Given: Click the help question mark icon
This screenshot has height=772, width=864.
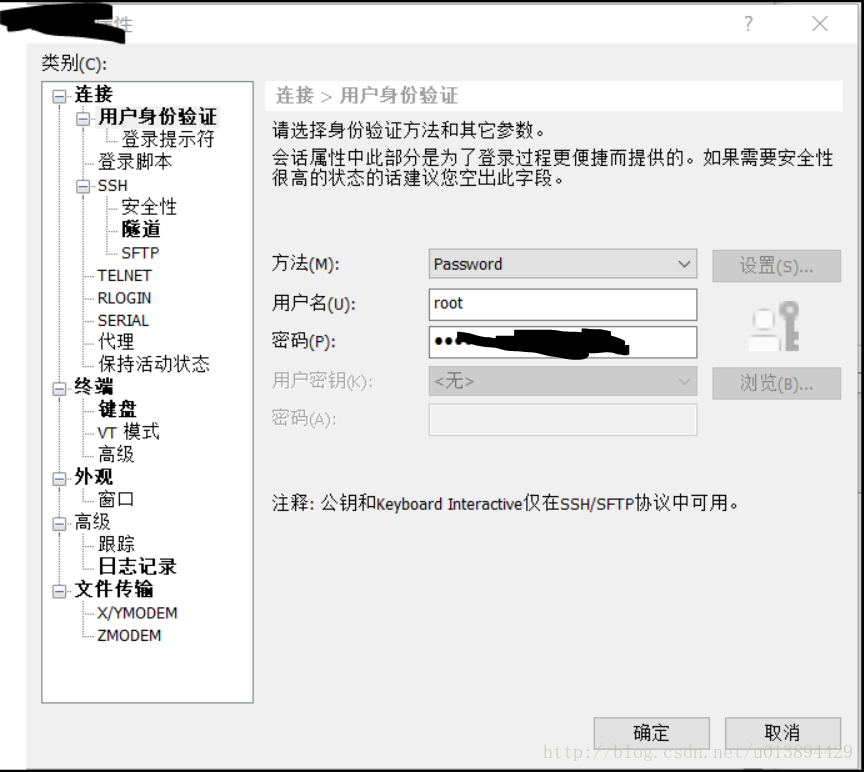Looking at the screenshot, I should click(748, 24).
